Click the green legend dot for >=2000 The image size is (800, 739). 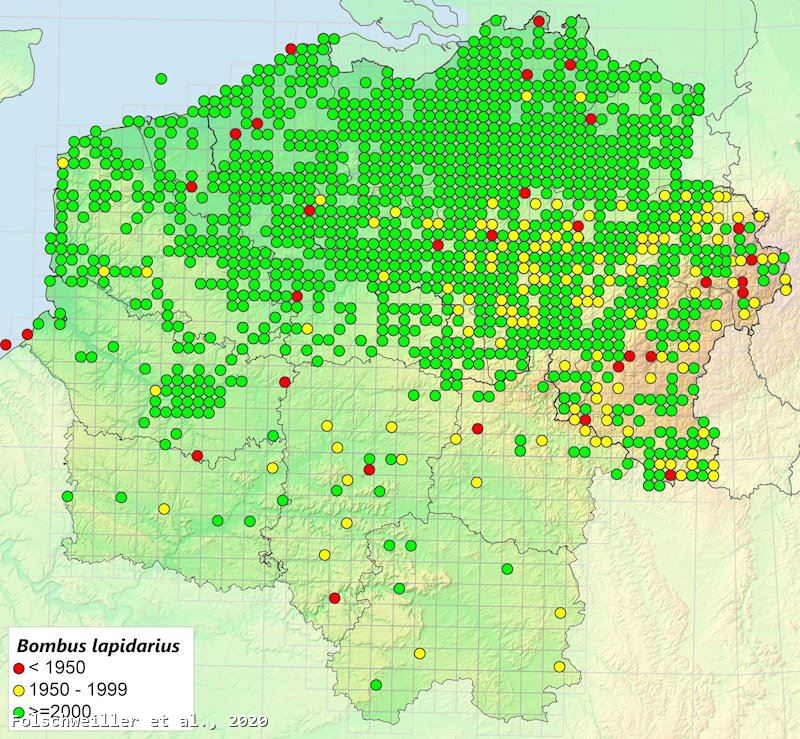click(x=19, y=711)
